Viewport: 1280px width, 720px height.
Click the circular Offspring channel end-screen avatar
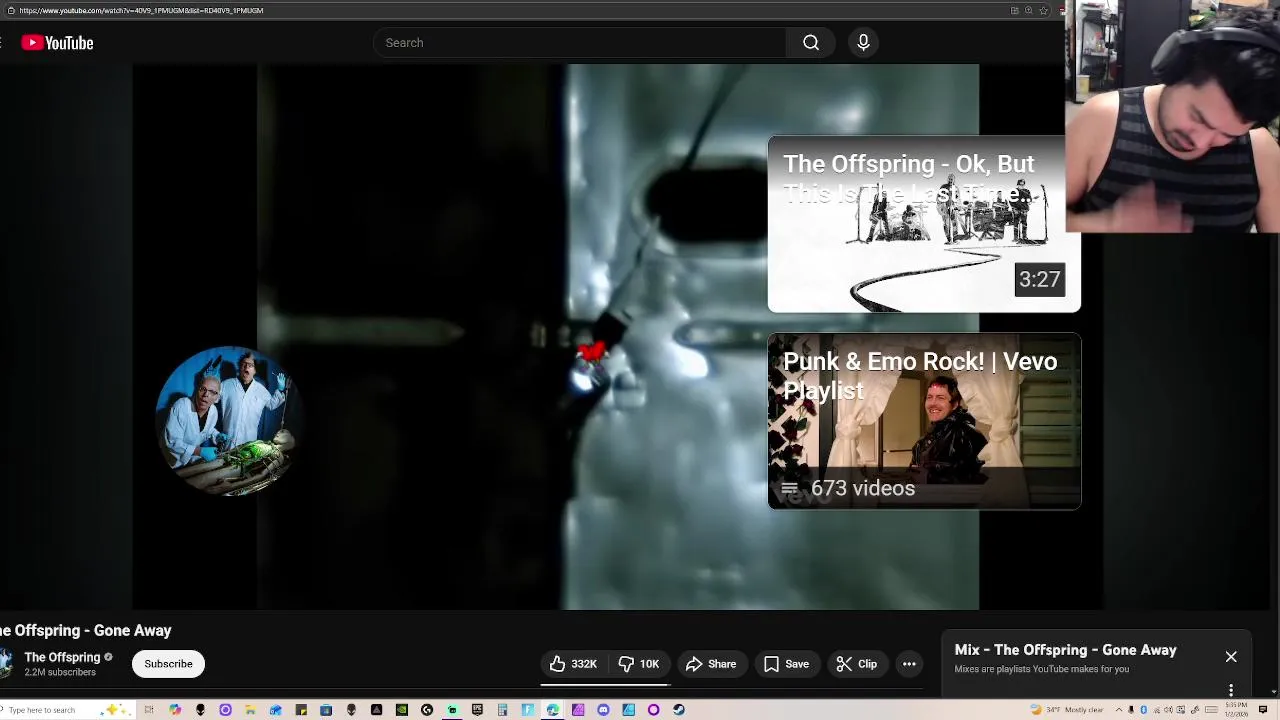point(229,421)
